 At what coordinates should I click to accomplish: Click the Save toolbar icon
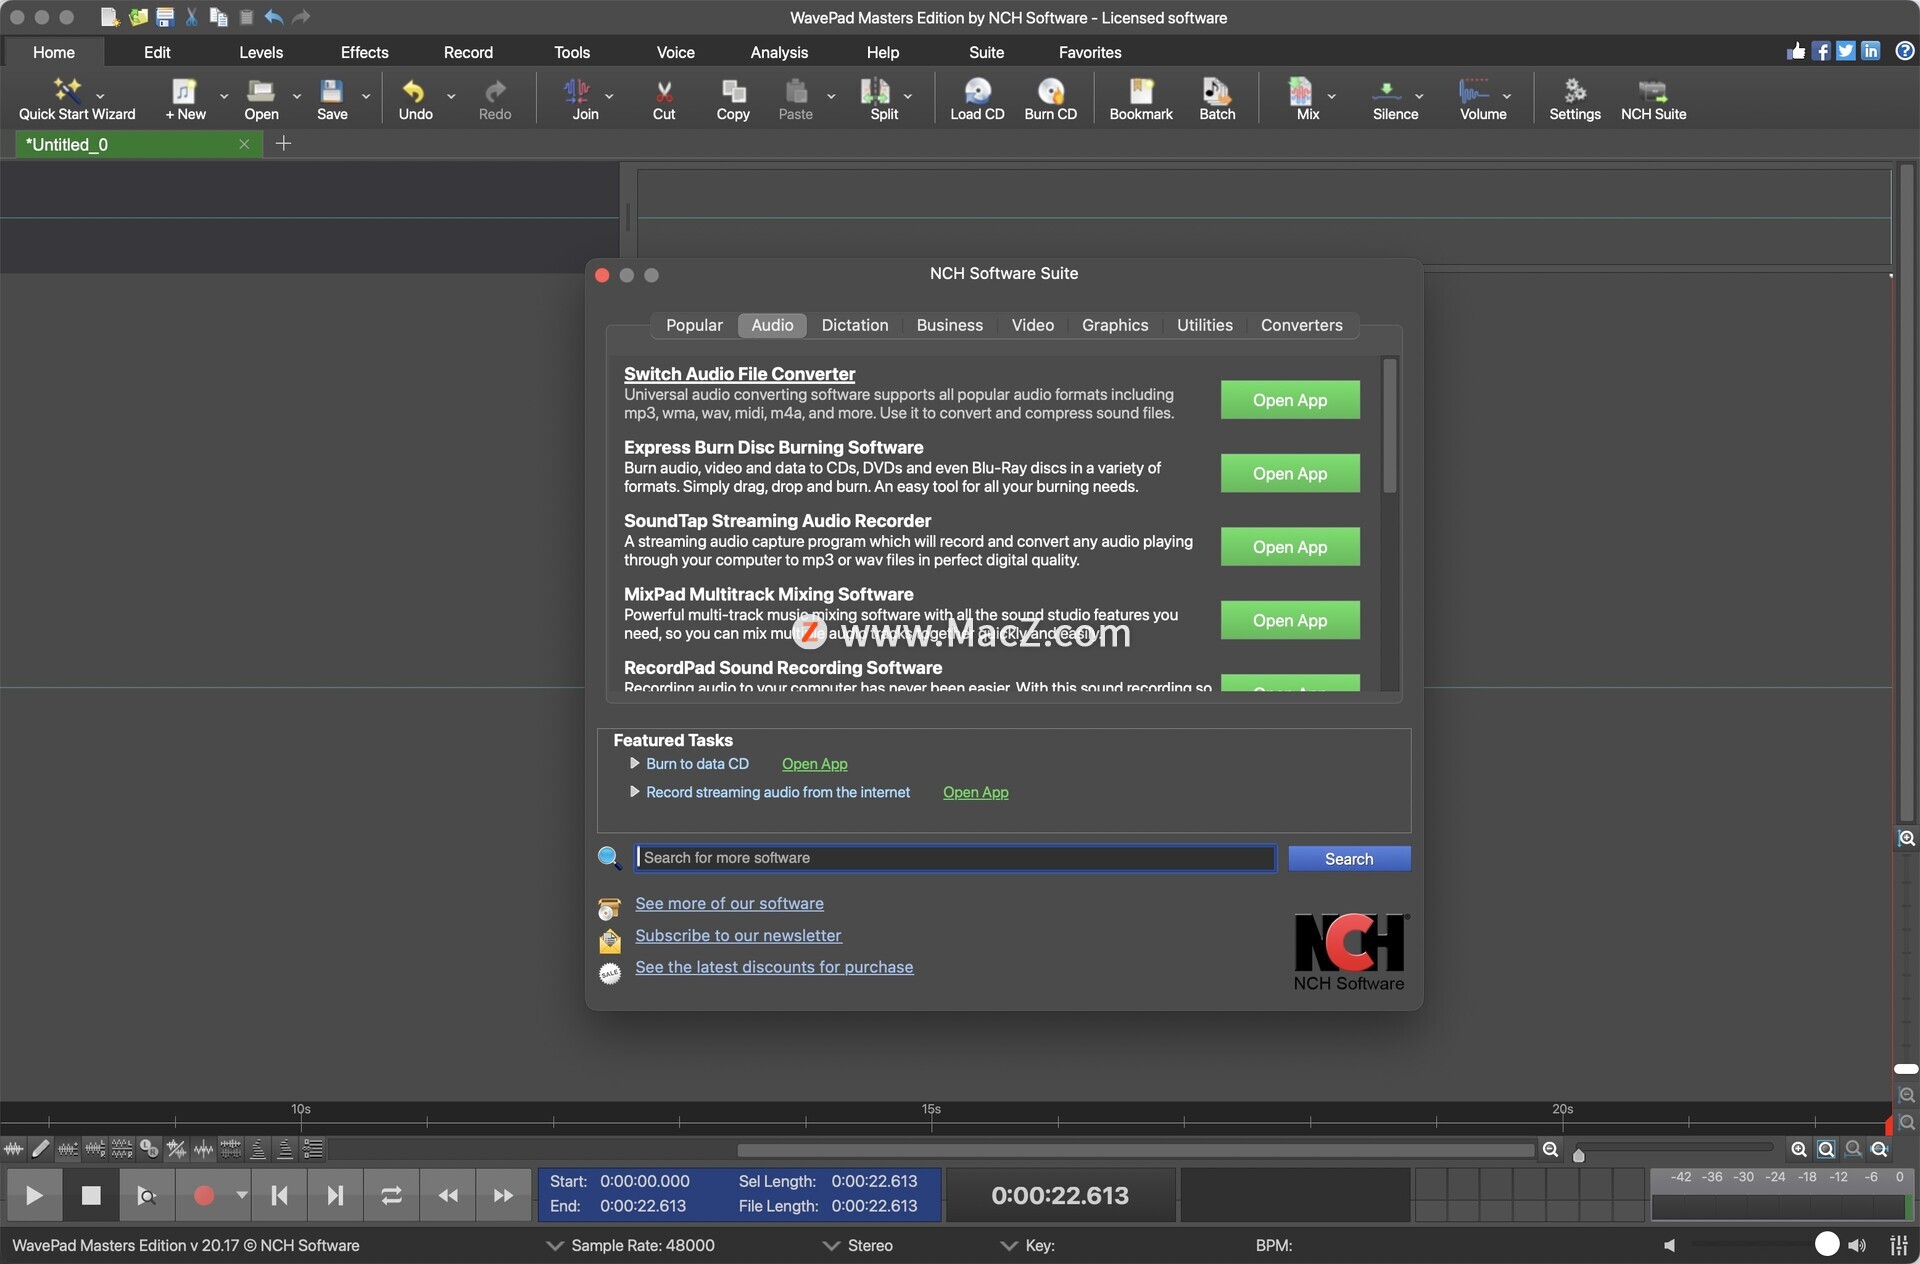click(332, 99)
